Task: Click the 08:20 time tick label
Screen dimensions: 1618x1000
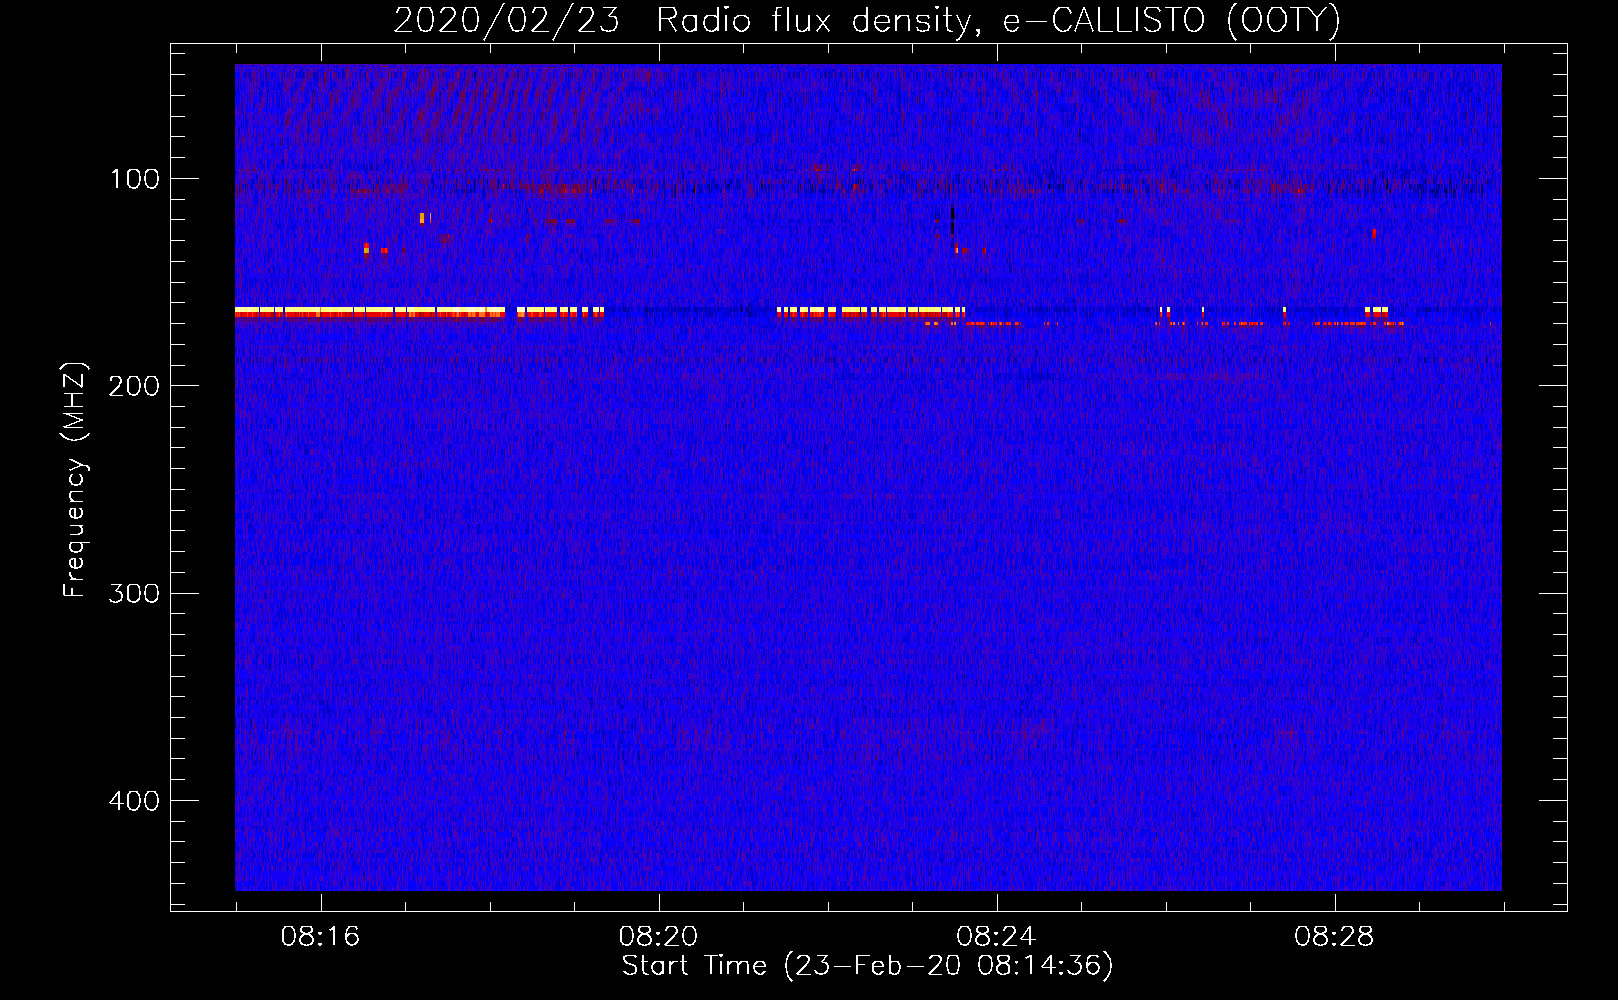Action: pyautogui.click(x=658, y=937)
